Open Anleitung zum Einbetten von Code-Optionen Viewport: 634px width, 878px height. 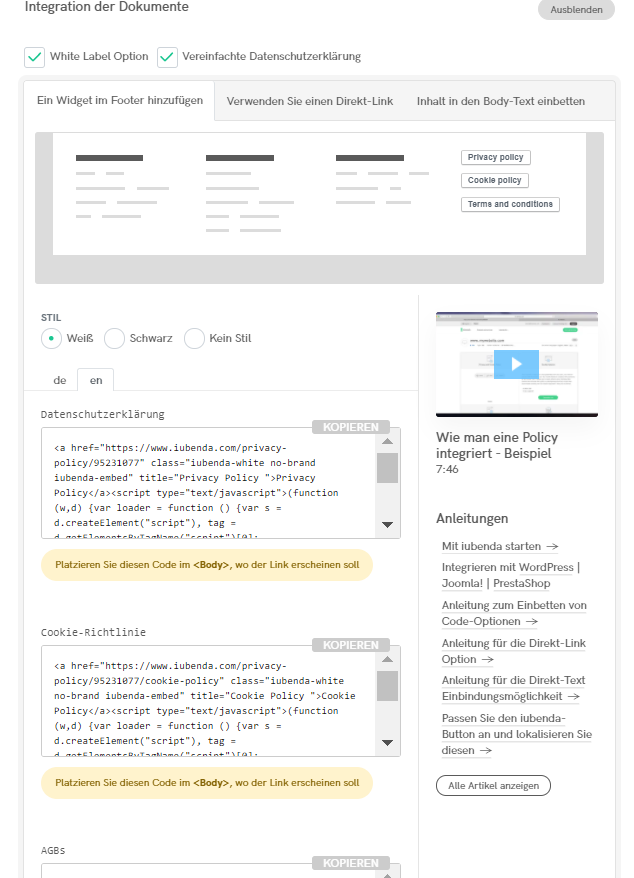point(514,613)
